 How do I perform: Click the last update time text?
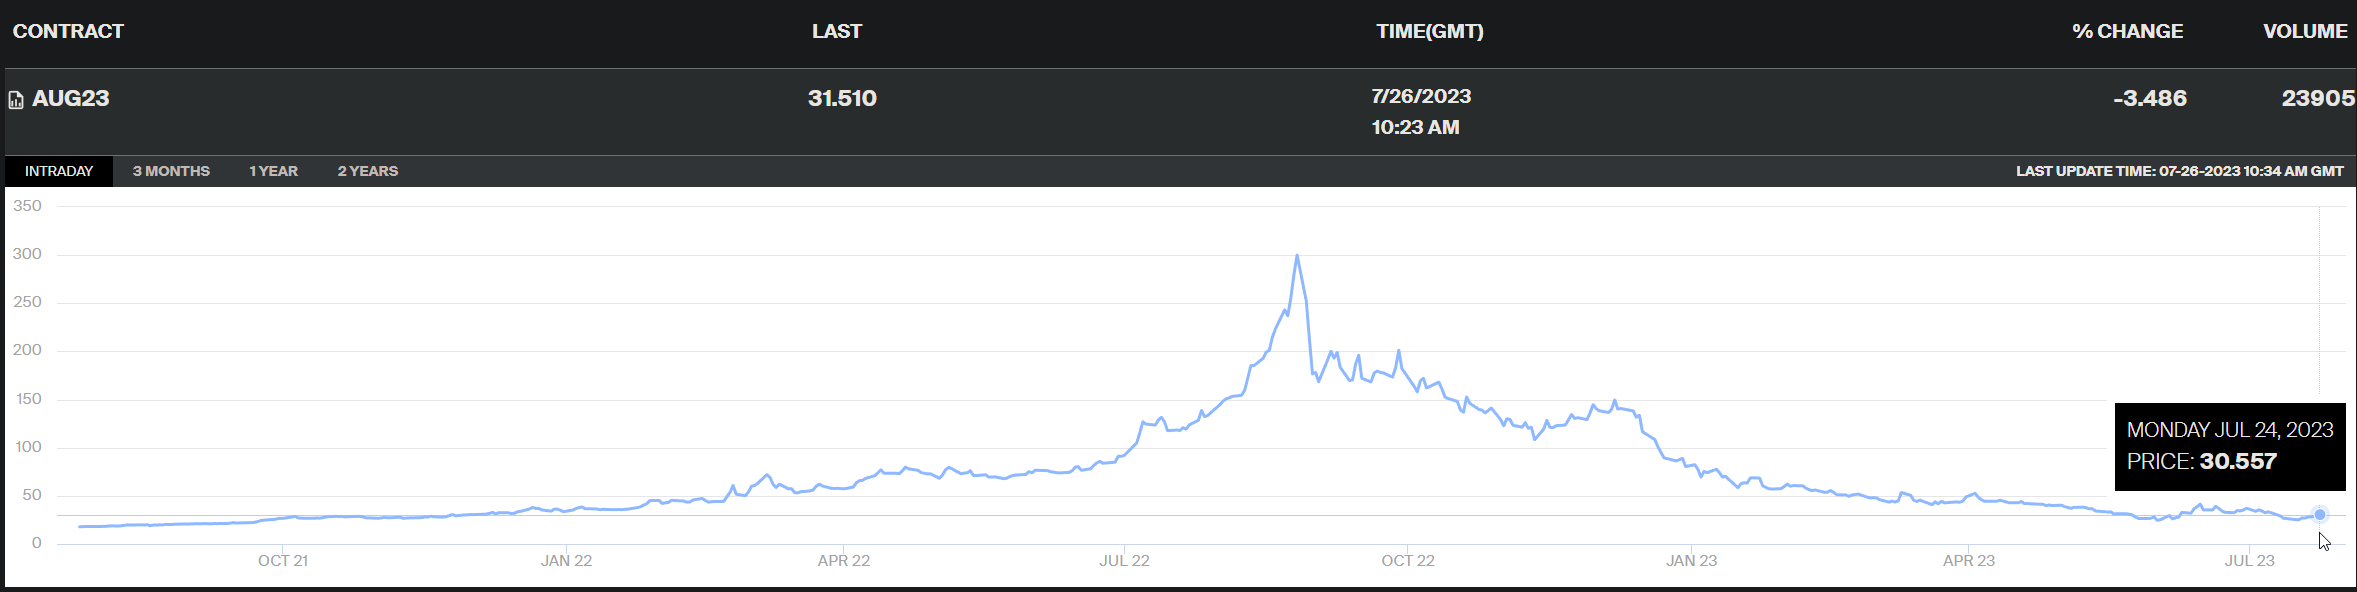pos(2179,171)
